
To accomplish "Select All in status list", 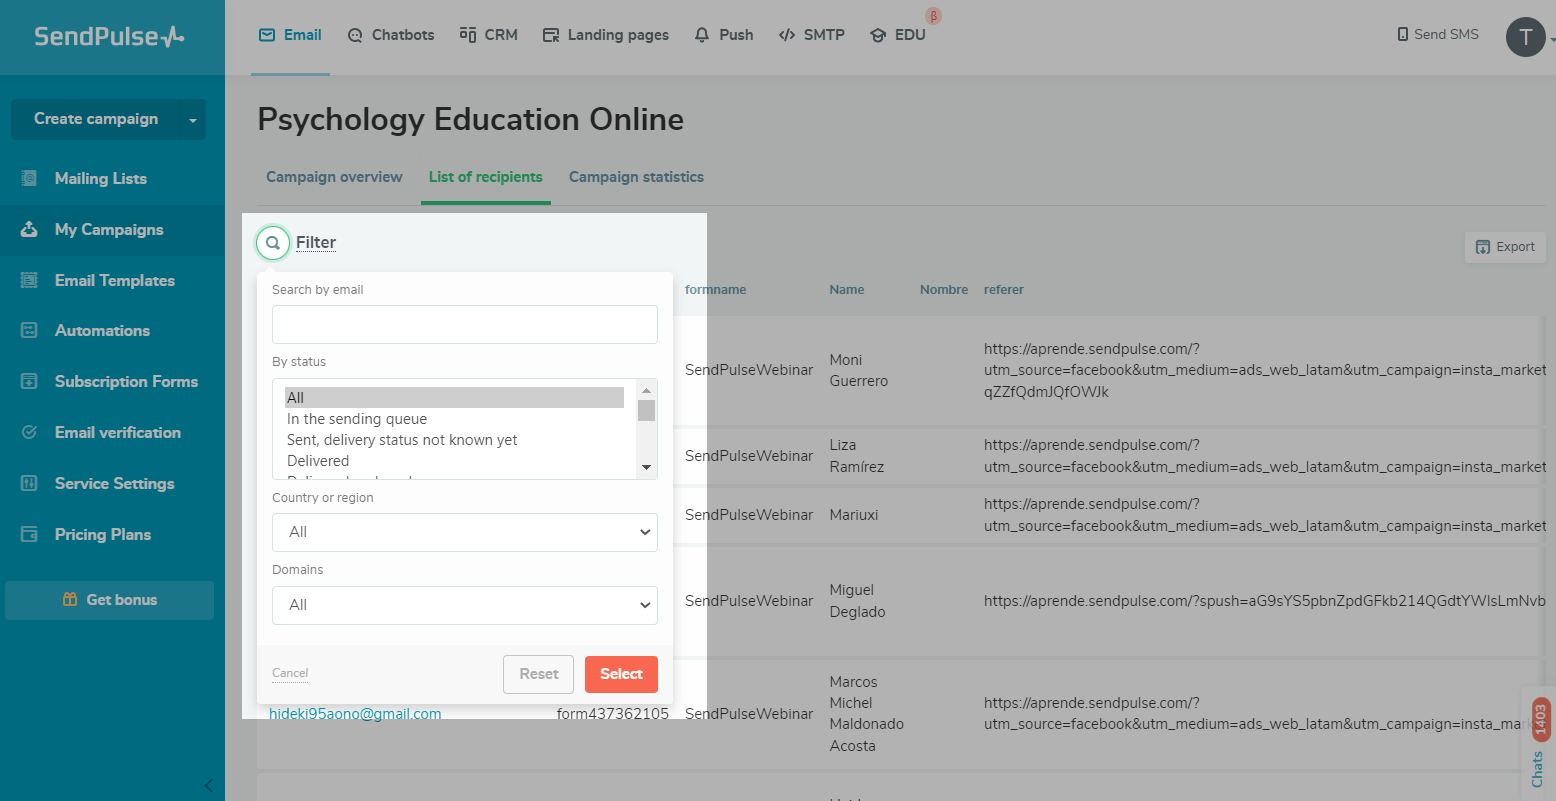I will point(454,397).
